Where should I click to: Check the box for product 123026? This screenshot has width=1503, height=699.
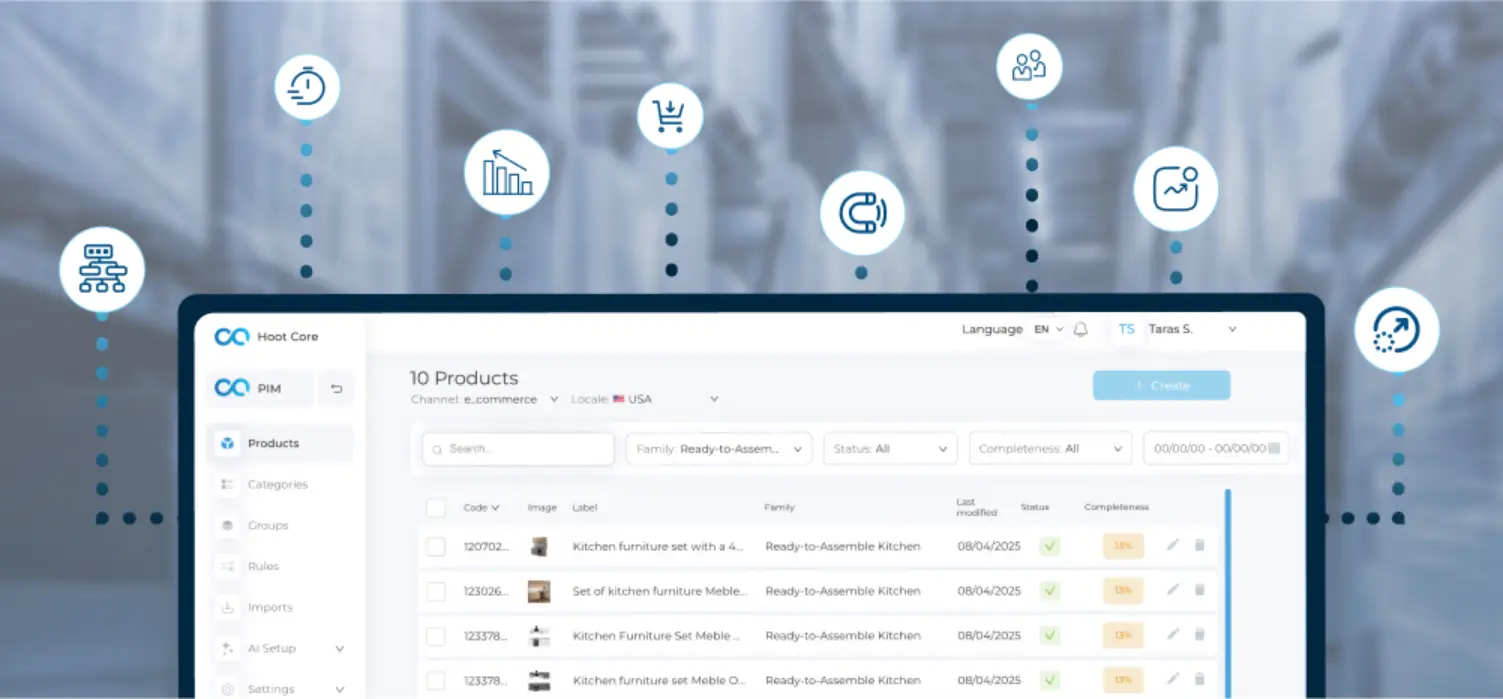pos(435,591)
